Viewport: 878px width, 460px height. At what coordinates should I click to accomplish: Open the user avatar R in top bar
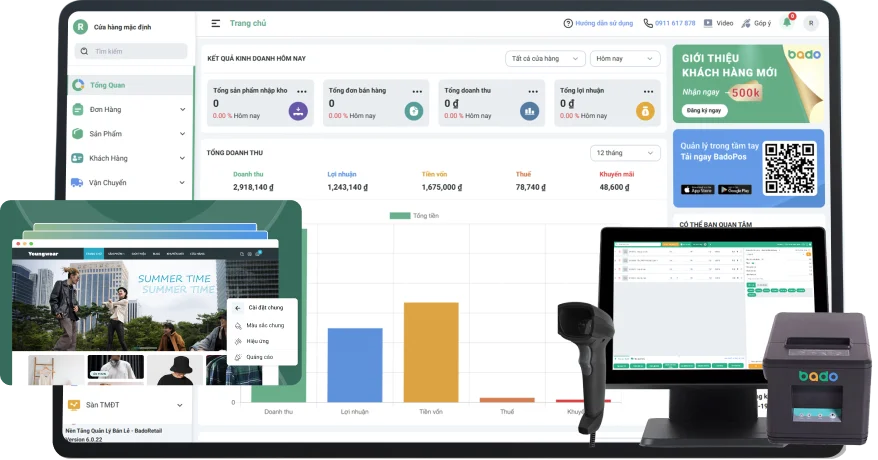[x=811, y=24]
